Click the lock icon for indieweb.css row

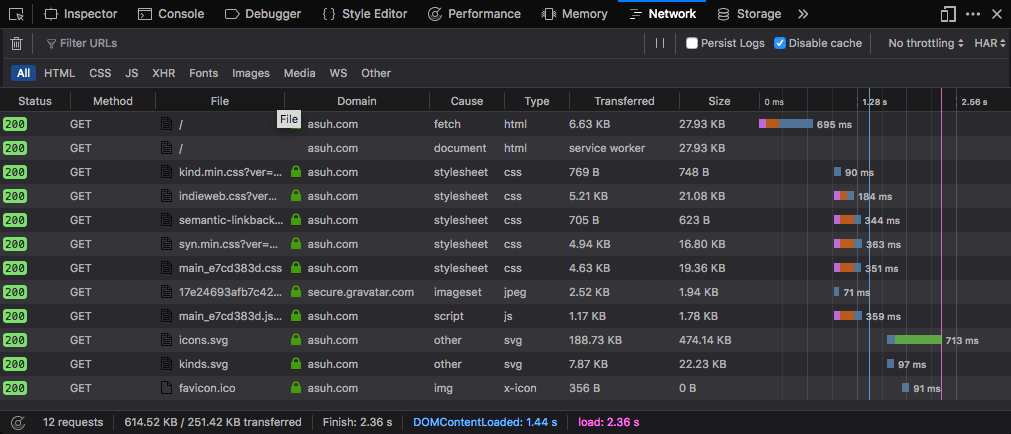click(296, 195)
